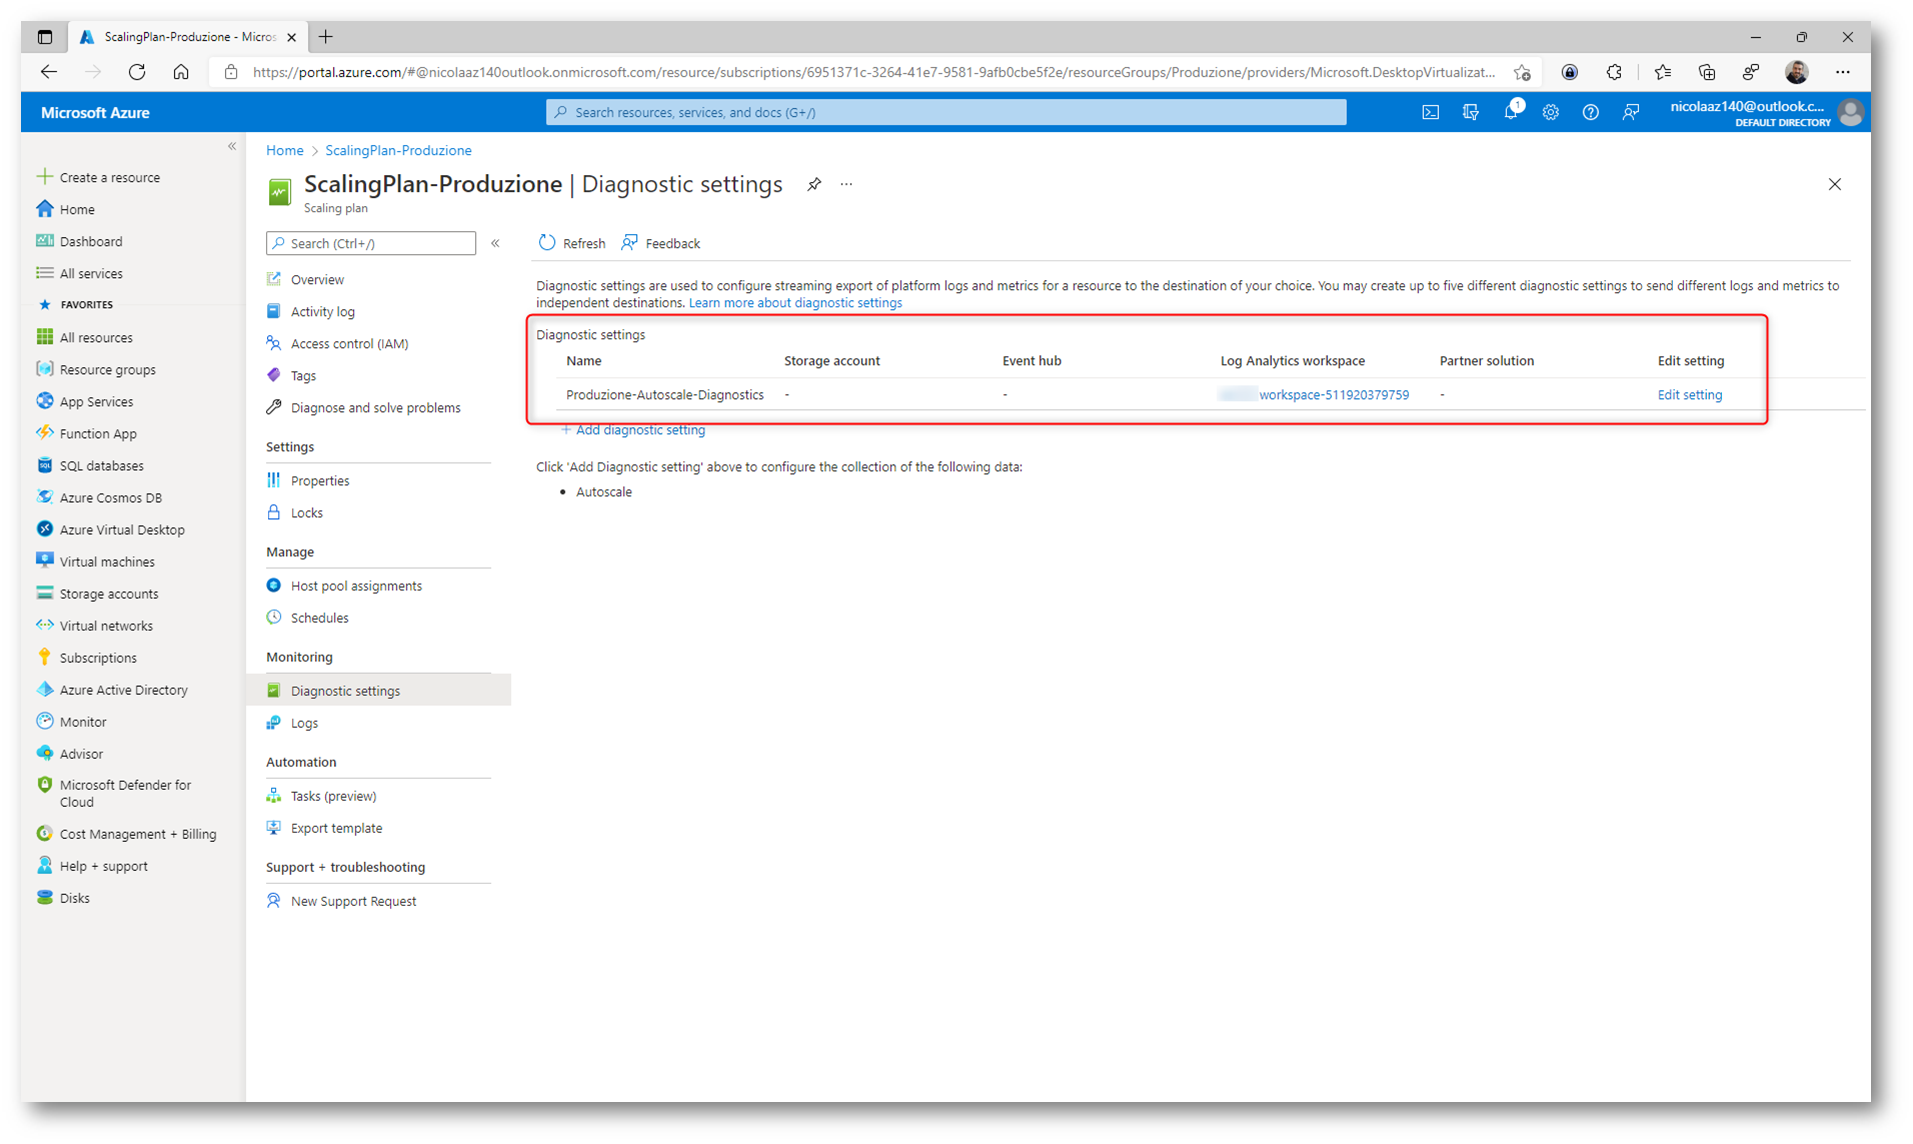This screenshot has height=1144, width=1913.
Task: Select Diagnostic settings under Monitoring
Action: pyautogui.click(x=378, y=690)
